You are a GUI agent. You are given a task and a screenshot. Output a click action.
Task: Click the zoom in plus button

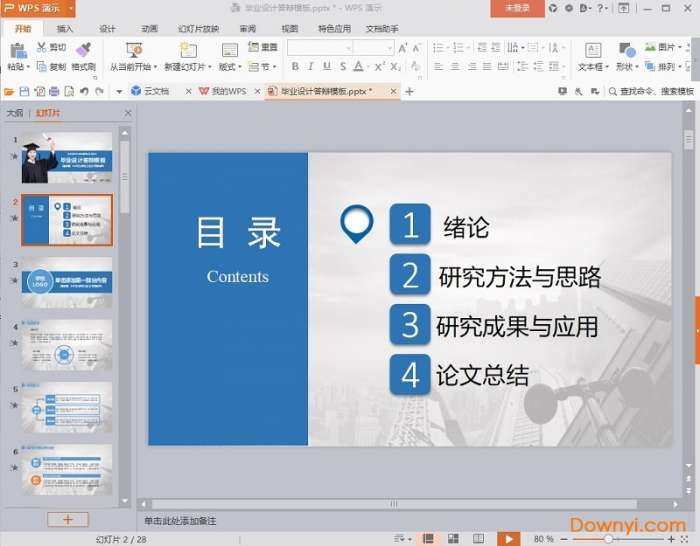[671, 539]
